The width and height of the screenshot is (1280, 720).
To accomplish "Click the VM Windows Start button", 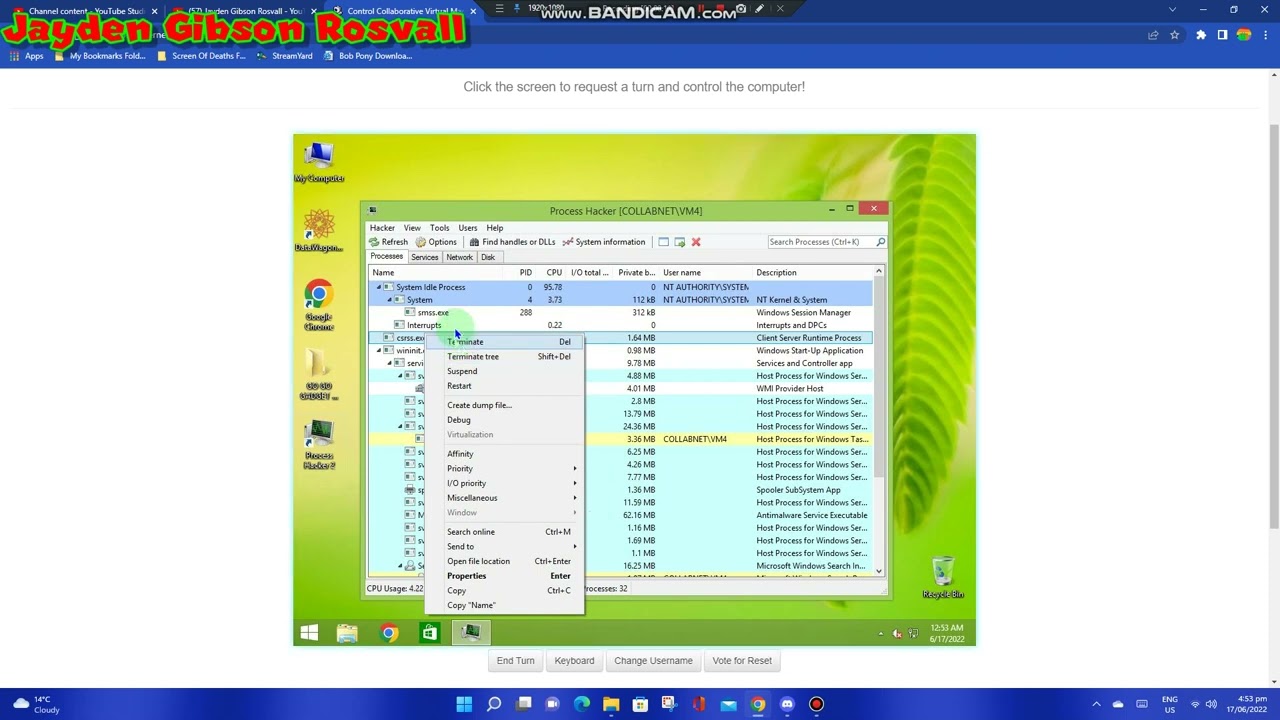I will pyautogui.click(x=309, y=633).
